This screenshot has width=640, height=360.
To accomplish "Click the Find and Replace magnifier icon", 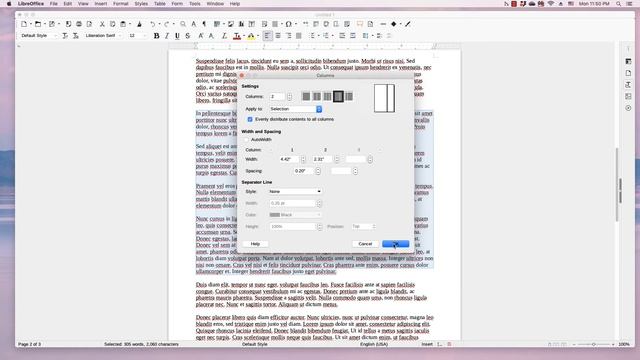I will click(x=183, y=24).
